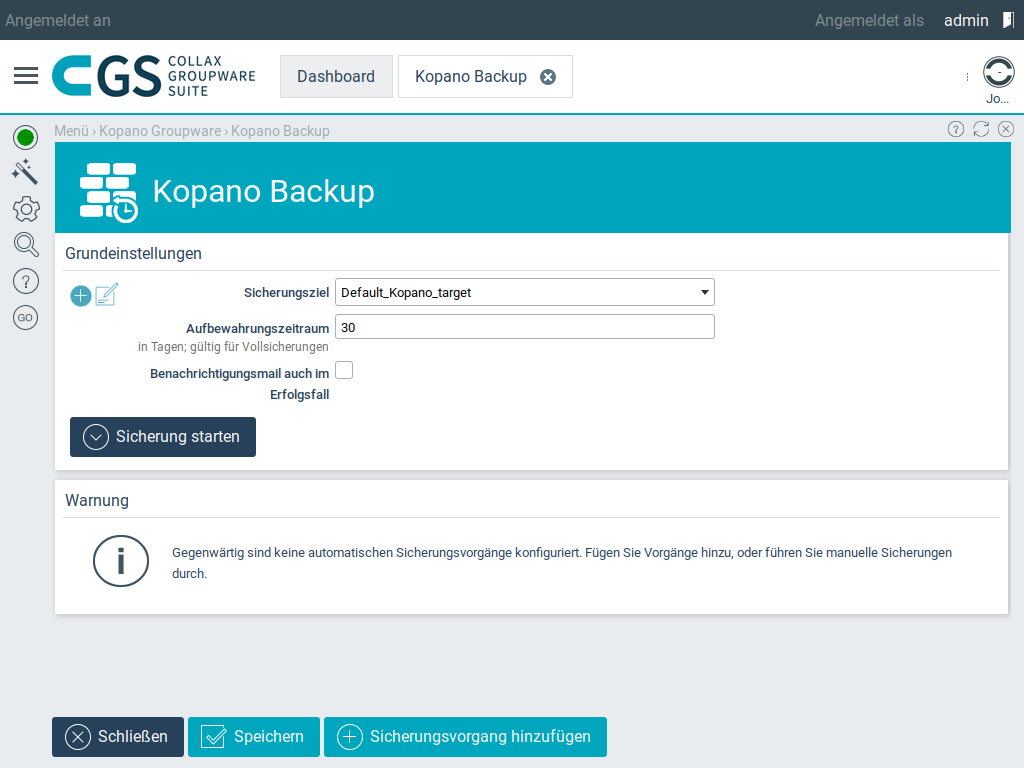This screenshot has width=1024, height=768.
Task: Go to Menü breadcrumb
Action: [x=71, y=131]
